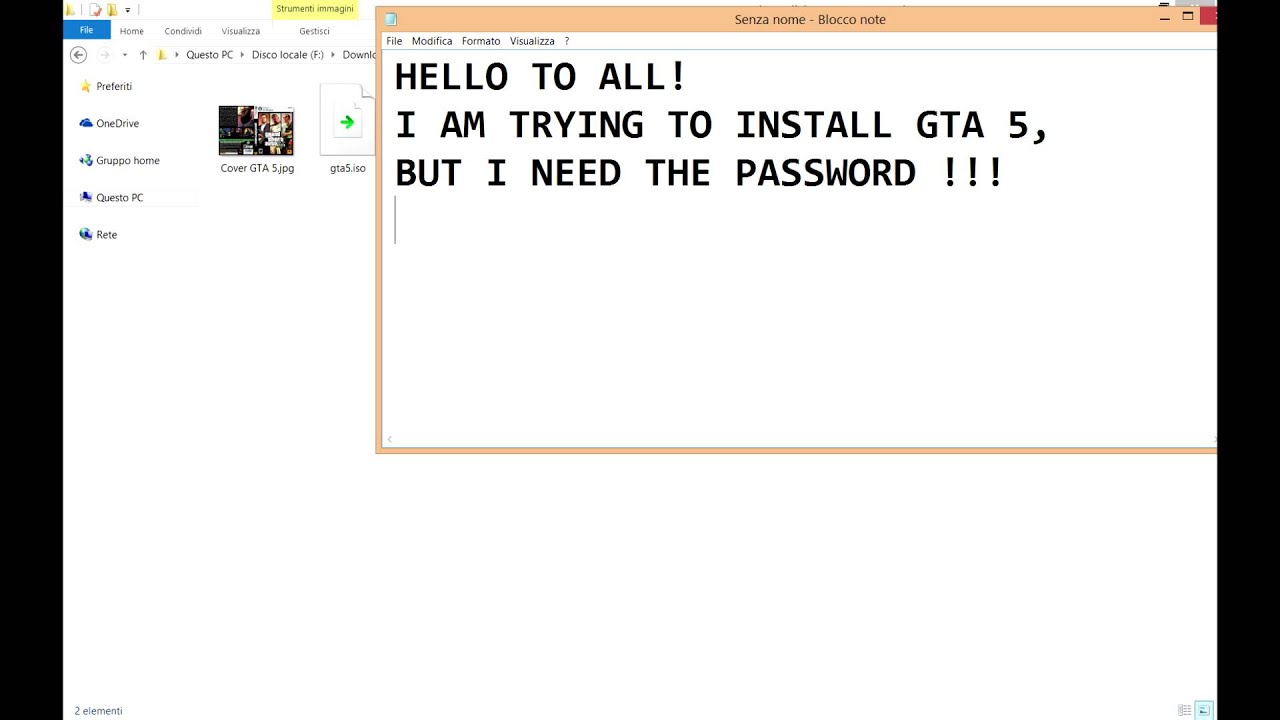Click the Explorer window folder icon
The width and height of the screenshot is (1280, 720).
coord(70,9)
